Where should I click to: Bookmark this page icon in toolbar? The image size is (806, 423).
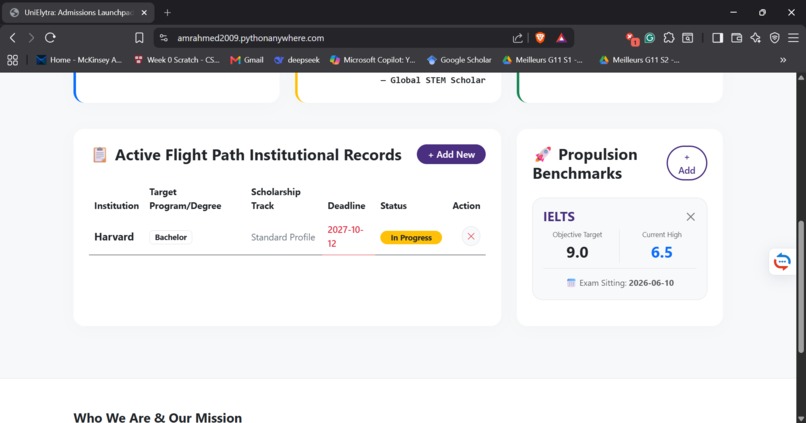pos(139,38)
